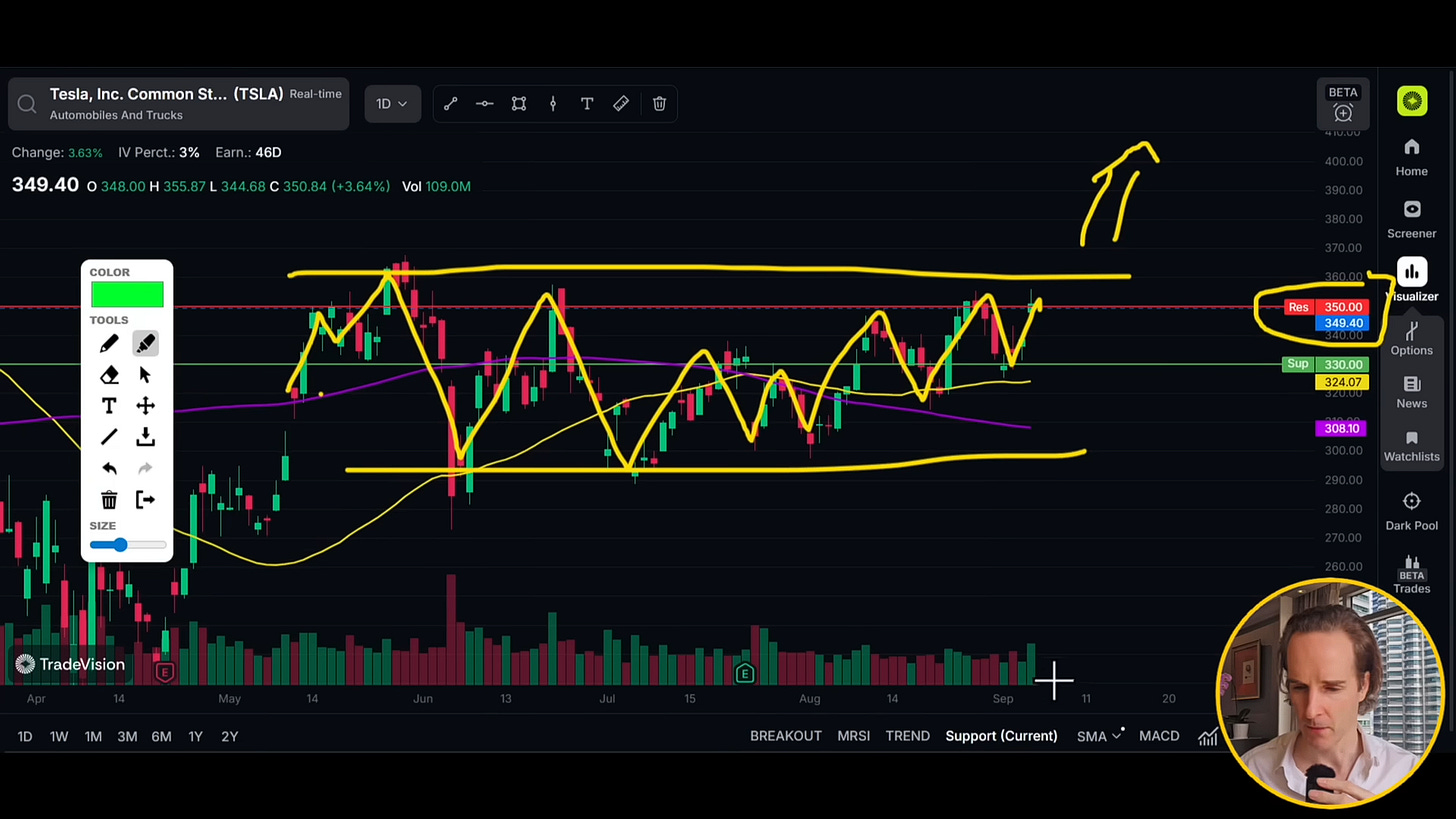Click the redo arrow
The image size is (1456, 819).
145,469
